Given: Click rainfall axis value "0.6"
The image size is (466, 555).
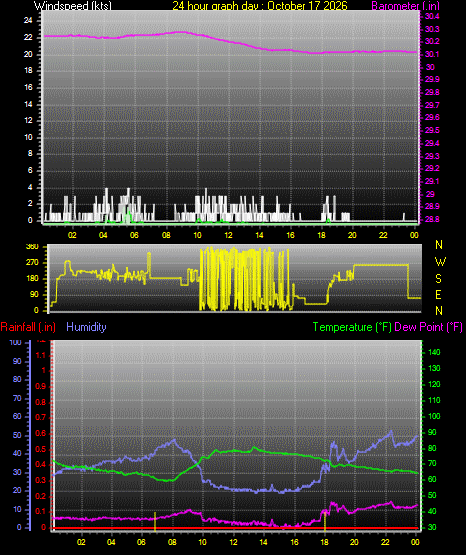Looking at the screenshot, I should (41, 433).
